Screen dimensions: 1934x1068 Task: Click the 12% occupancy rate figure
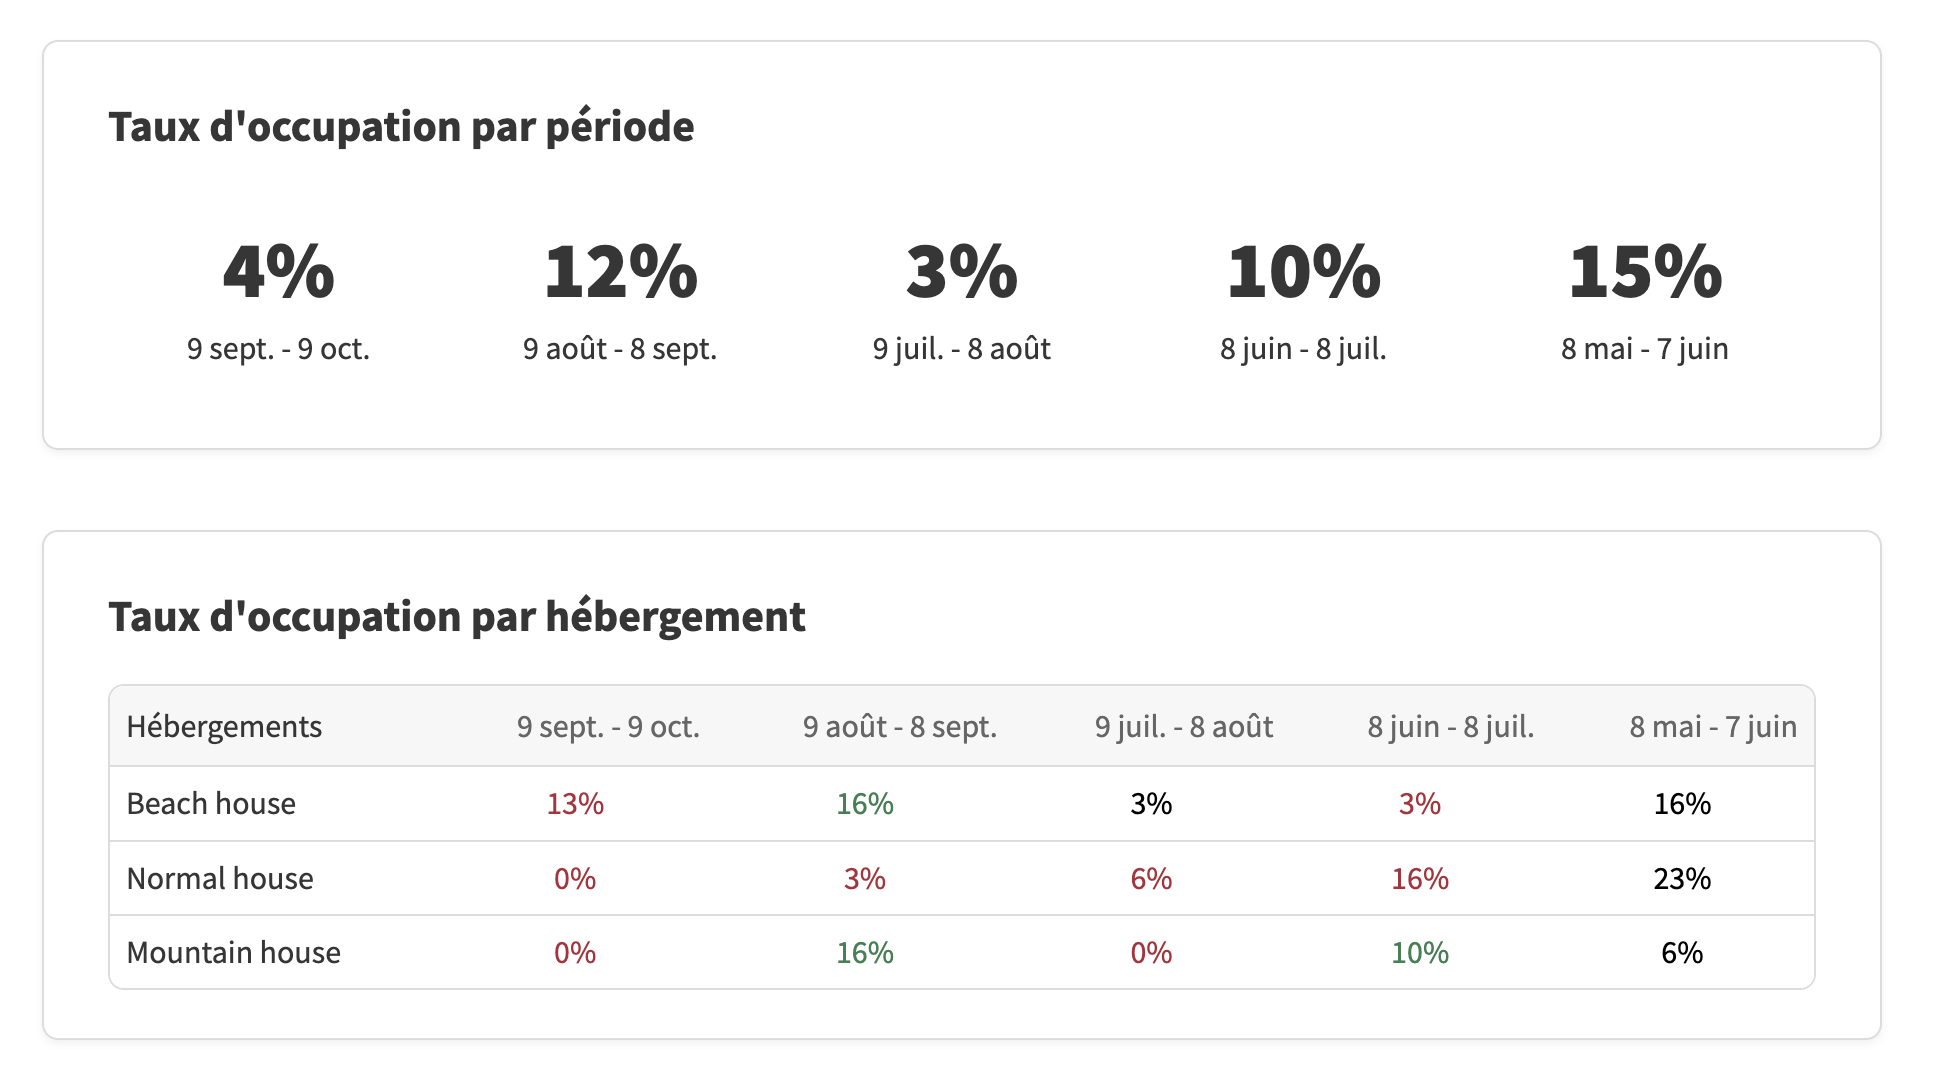[620, 272]
